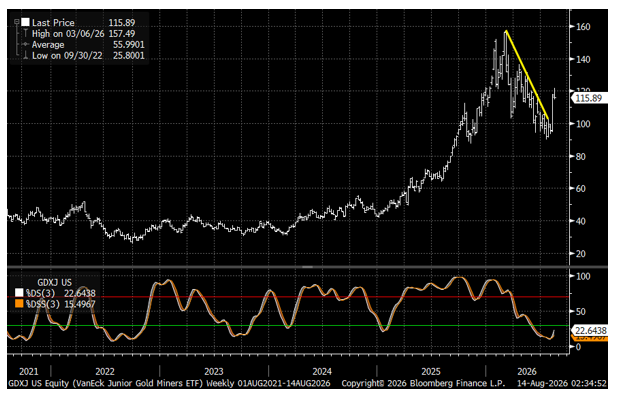
Task: Select the %DSS(3) legend label
Action: tap(42, 304)
